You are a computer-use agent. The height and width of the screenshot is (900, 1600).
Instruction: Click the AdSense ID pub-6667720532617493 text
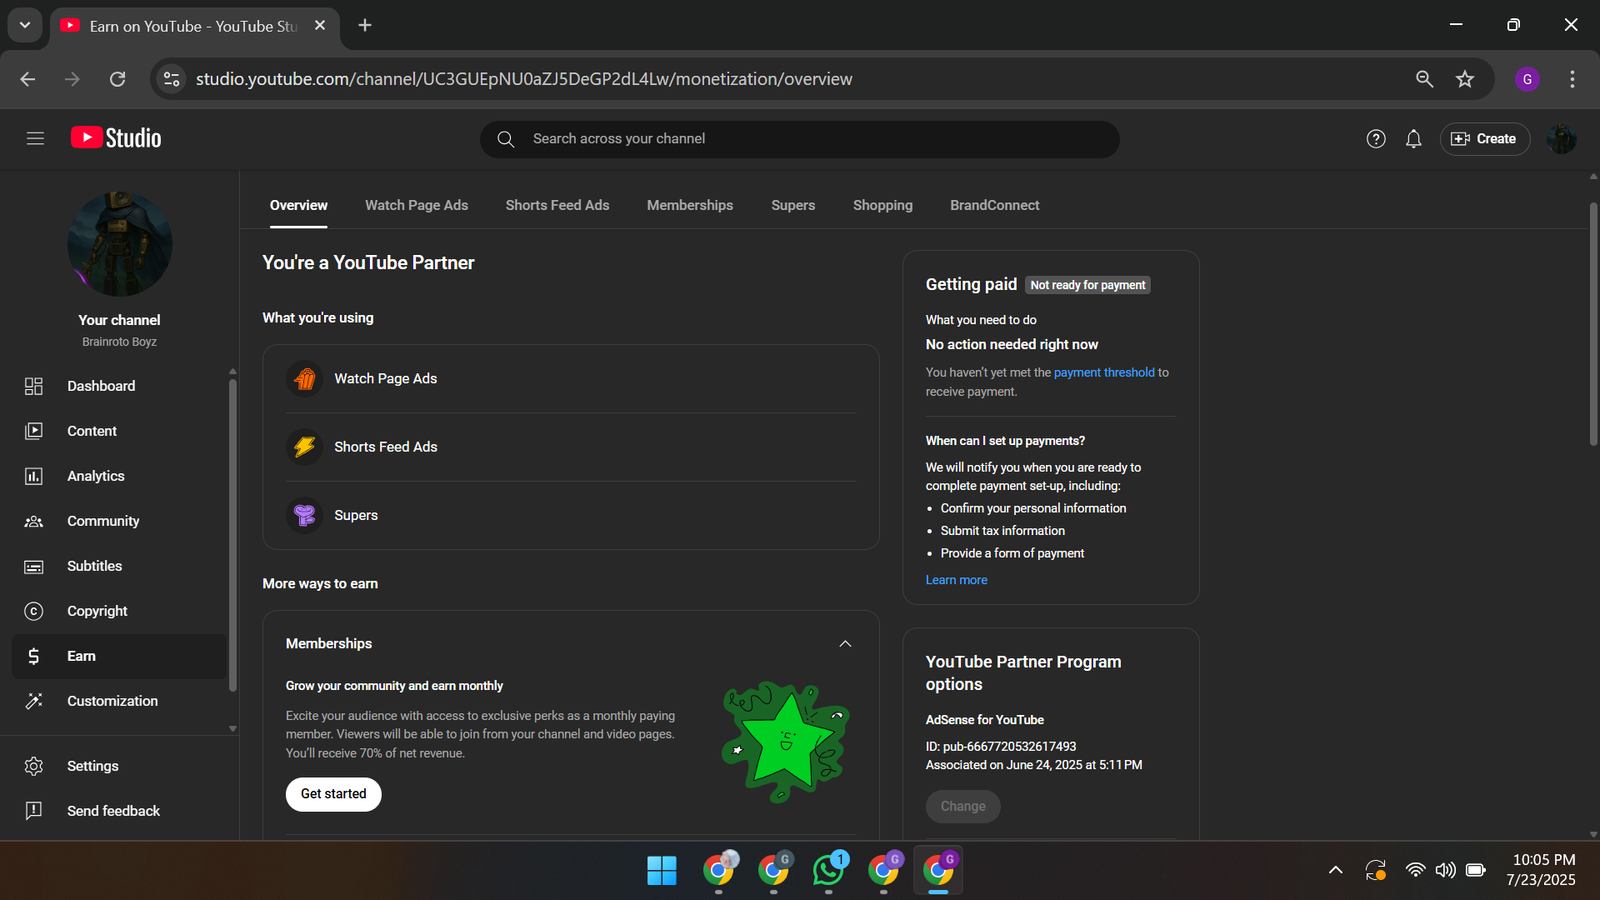1001,747
